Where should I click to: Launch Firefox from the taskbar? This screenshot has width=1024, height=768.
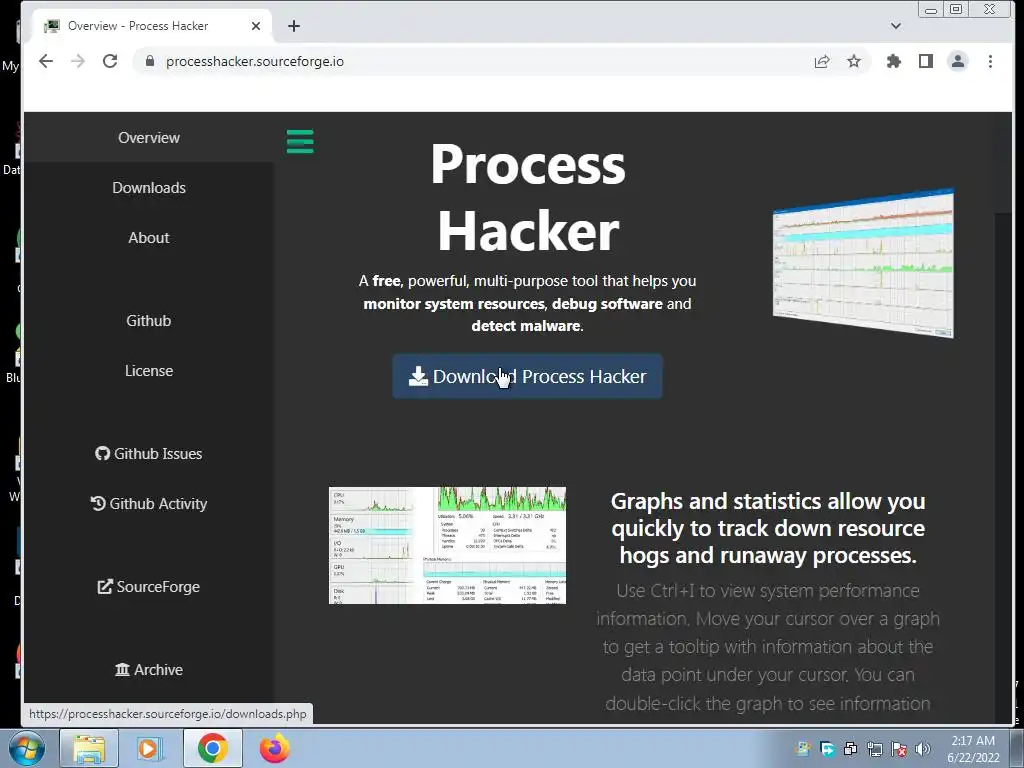(274, 748)
